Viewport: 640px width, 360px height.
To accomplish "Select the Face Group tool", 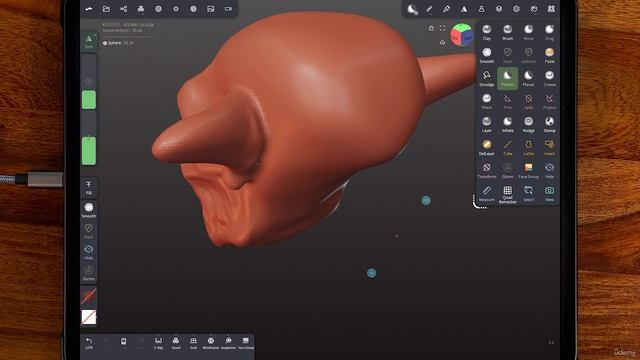I will (528, 170).
